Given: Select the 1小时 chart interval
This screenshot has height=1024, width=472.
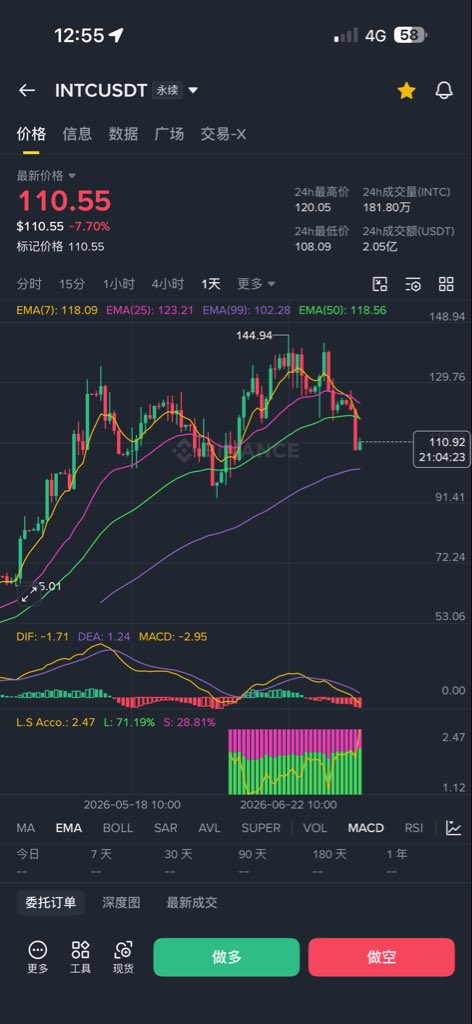Looking at the screenshot, I should (x=118, y=284).
